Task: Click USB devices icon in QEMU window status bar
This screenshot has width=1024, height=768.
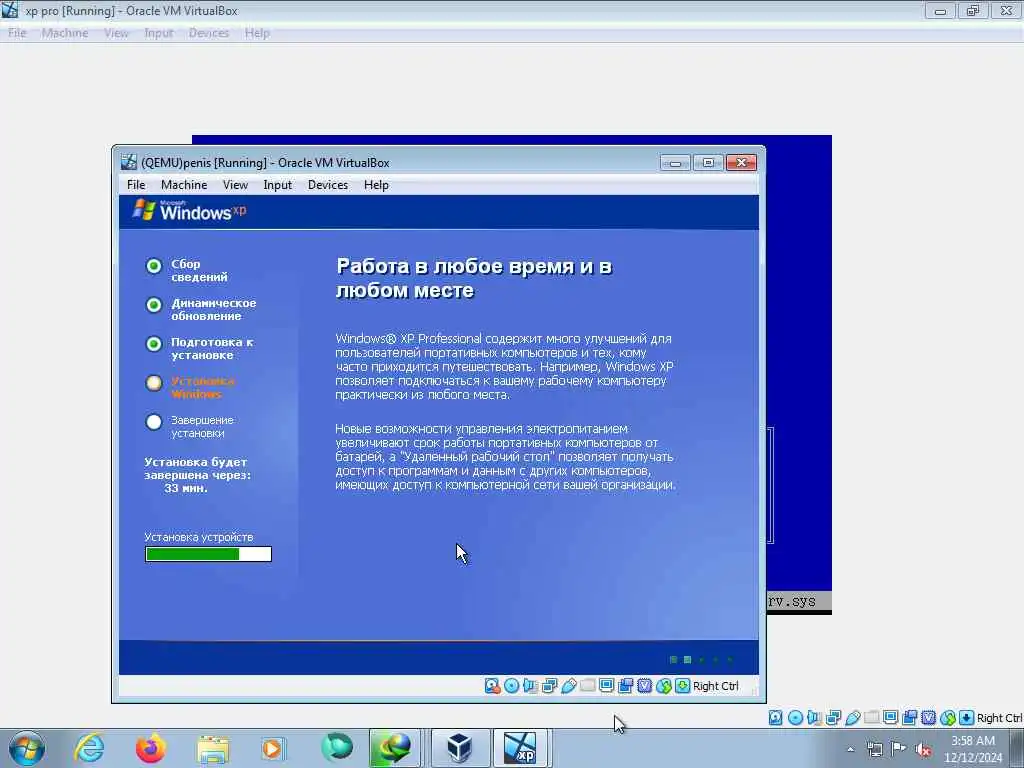Action: coord(568,686)
